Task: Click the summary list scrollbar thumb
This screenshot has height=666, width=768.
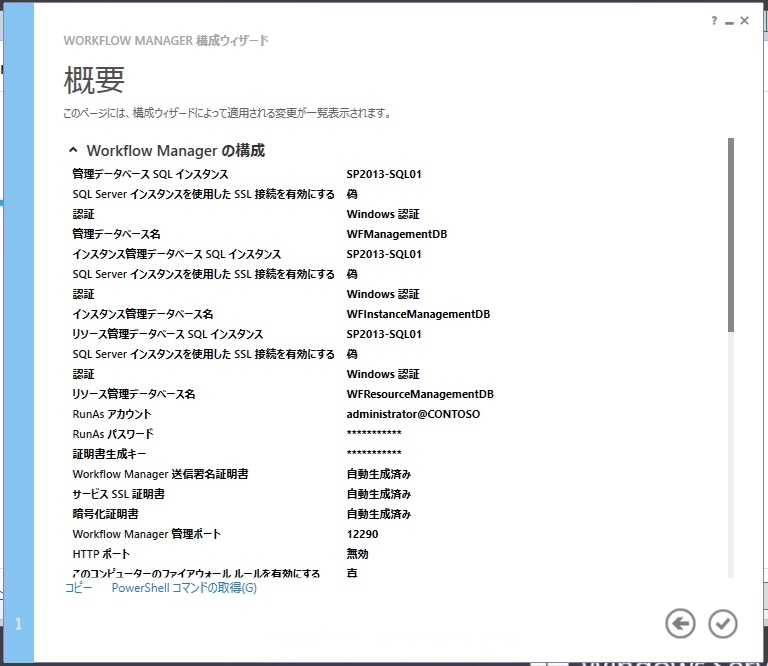Action: click(731, 235)
